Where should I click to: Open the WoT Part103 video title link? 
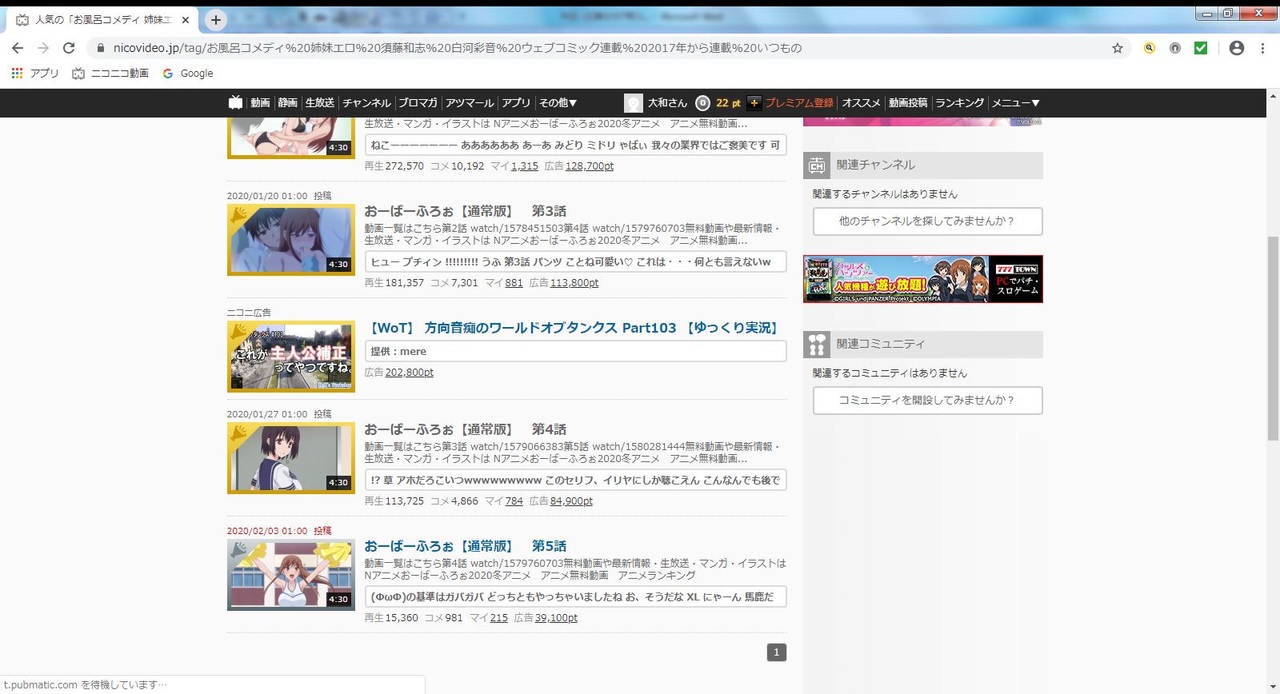(573, 328)
